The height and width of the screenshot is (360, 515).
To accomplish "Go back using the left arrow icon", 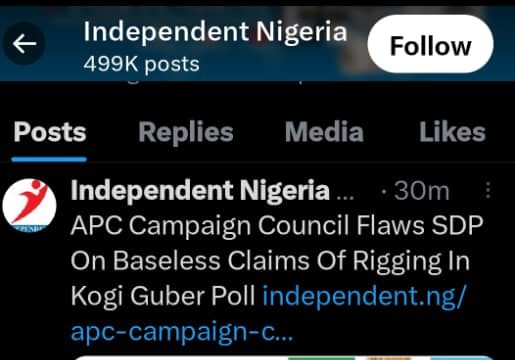I will coord(24,44).
